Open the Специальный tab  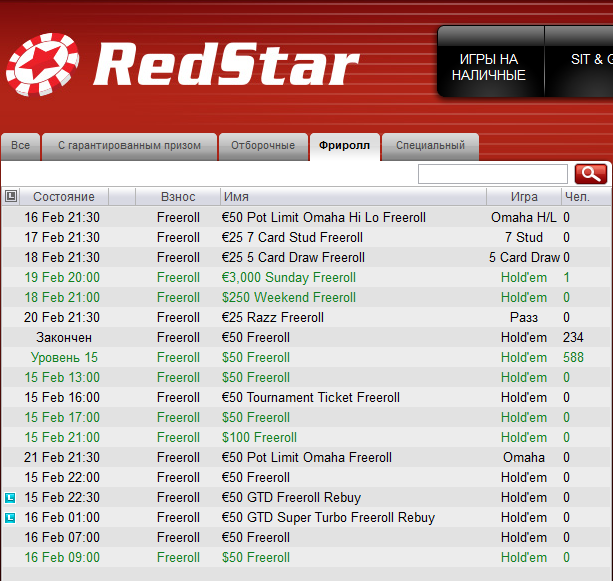click(x=430, y=146)
